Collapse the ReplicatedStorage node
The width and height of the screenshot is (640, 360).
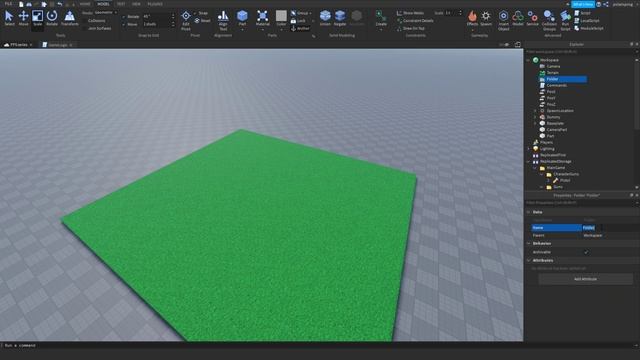click(528, 162)
